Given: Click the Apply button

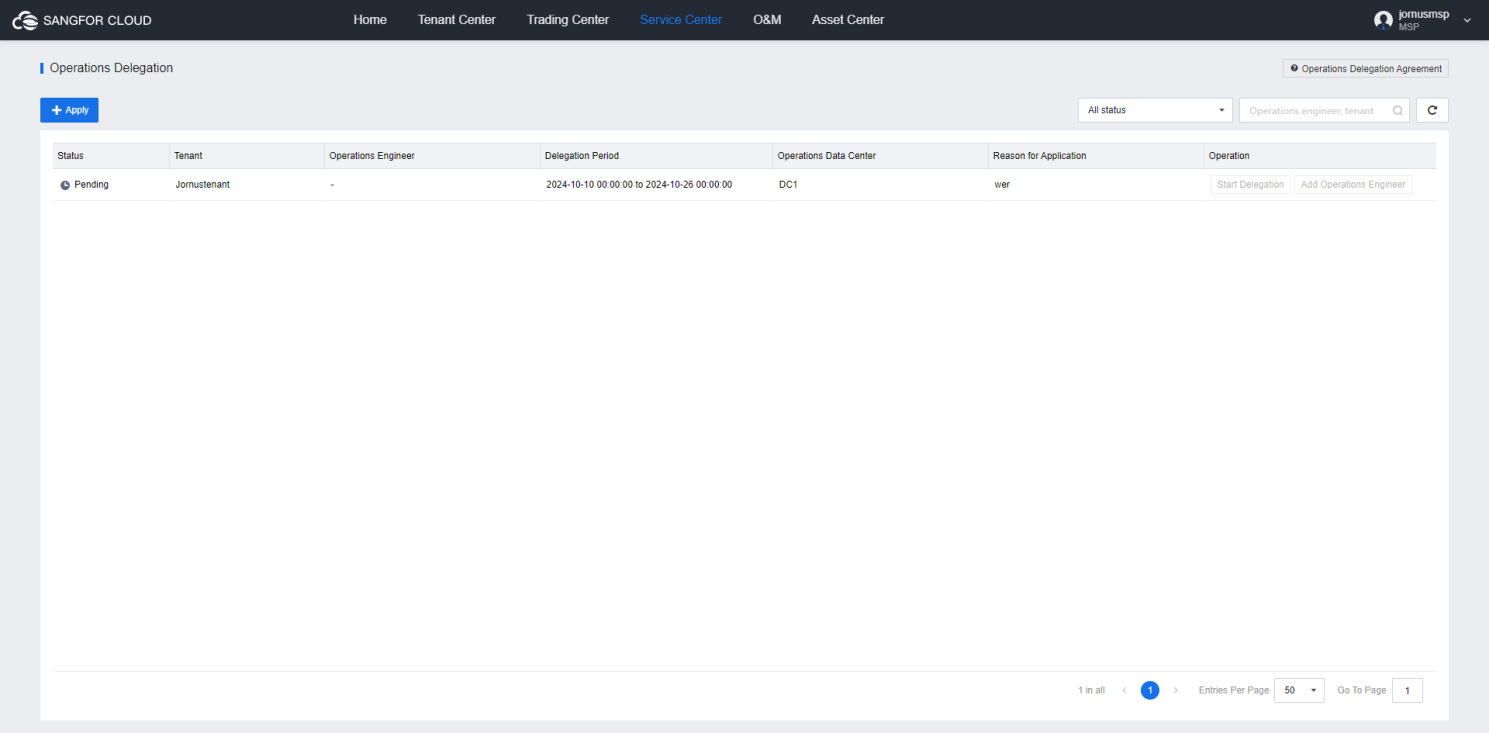Looking at the screenshot, I should coord(69,110).
